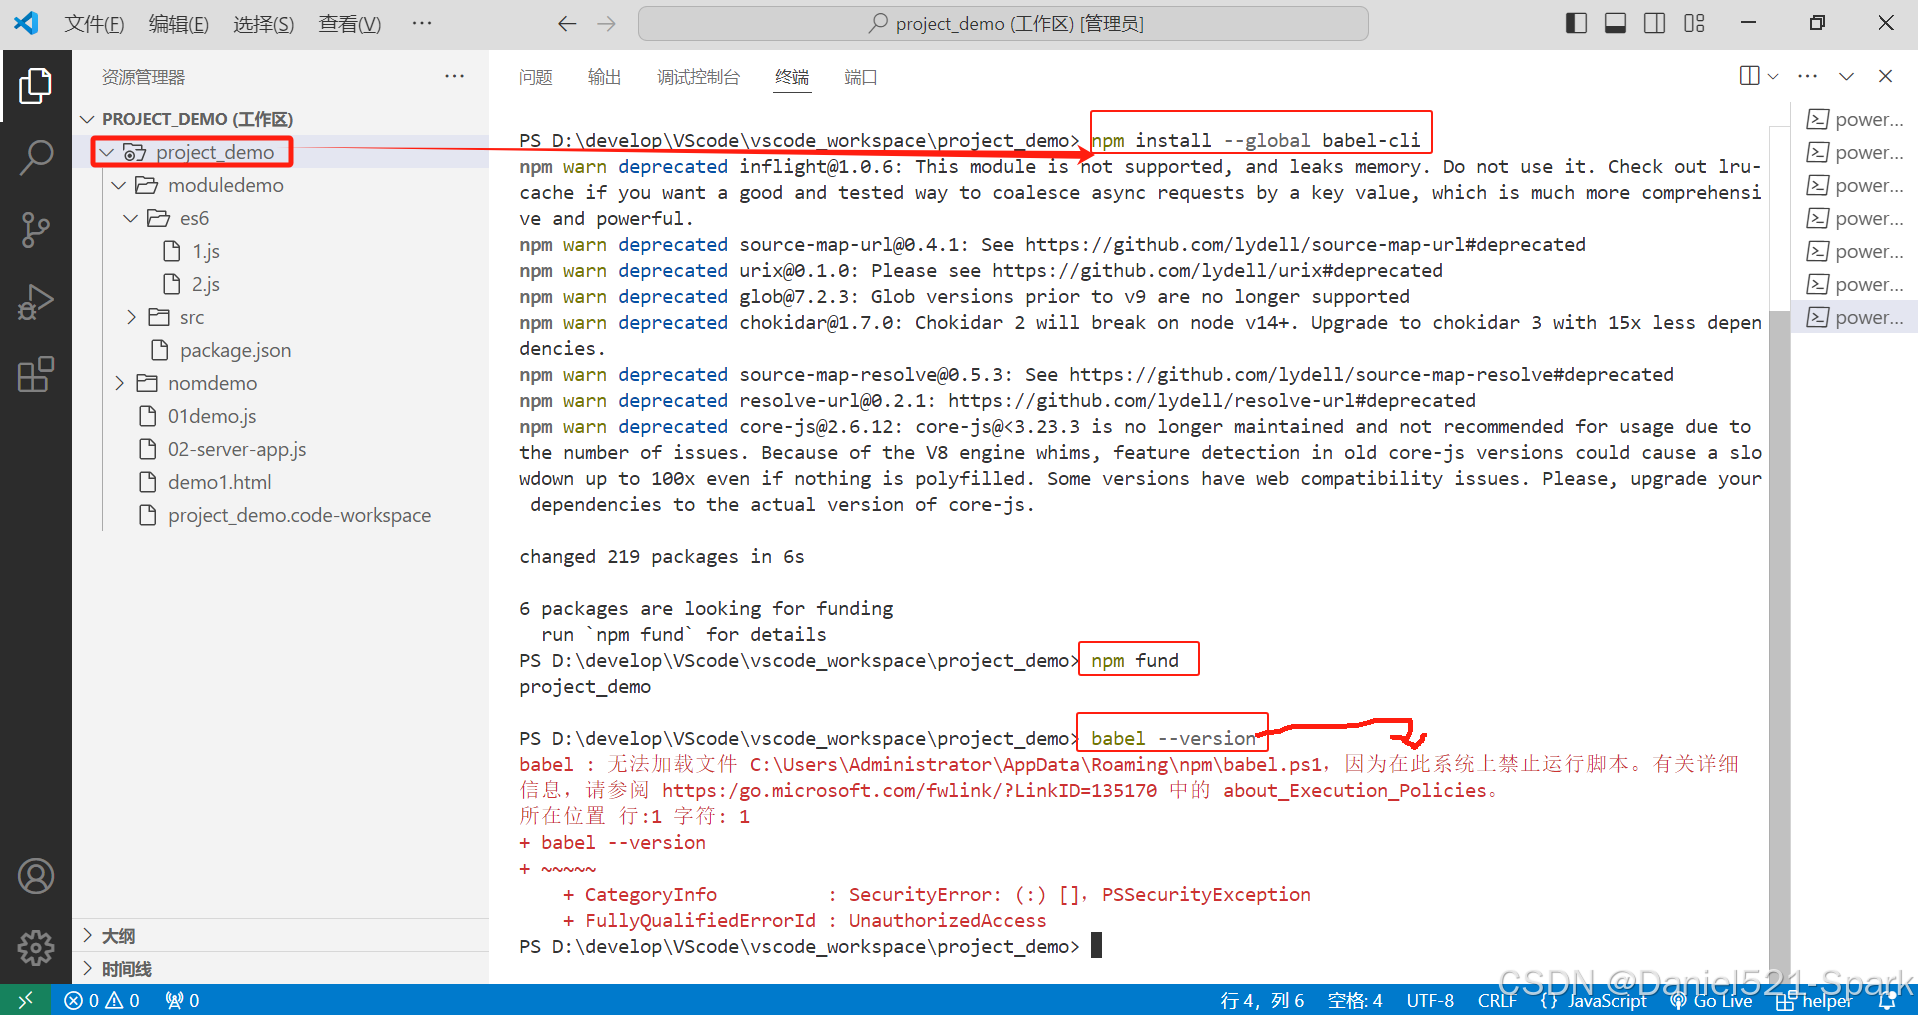Open the launch profile dropdown next to split
Viewport: 1918px width, 1015px height.
(1773, 76)
